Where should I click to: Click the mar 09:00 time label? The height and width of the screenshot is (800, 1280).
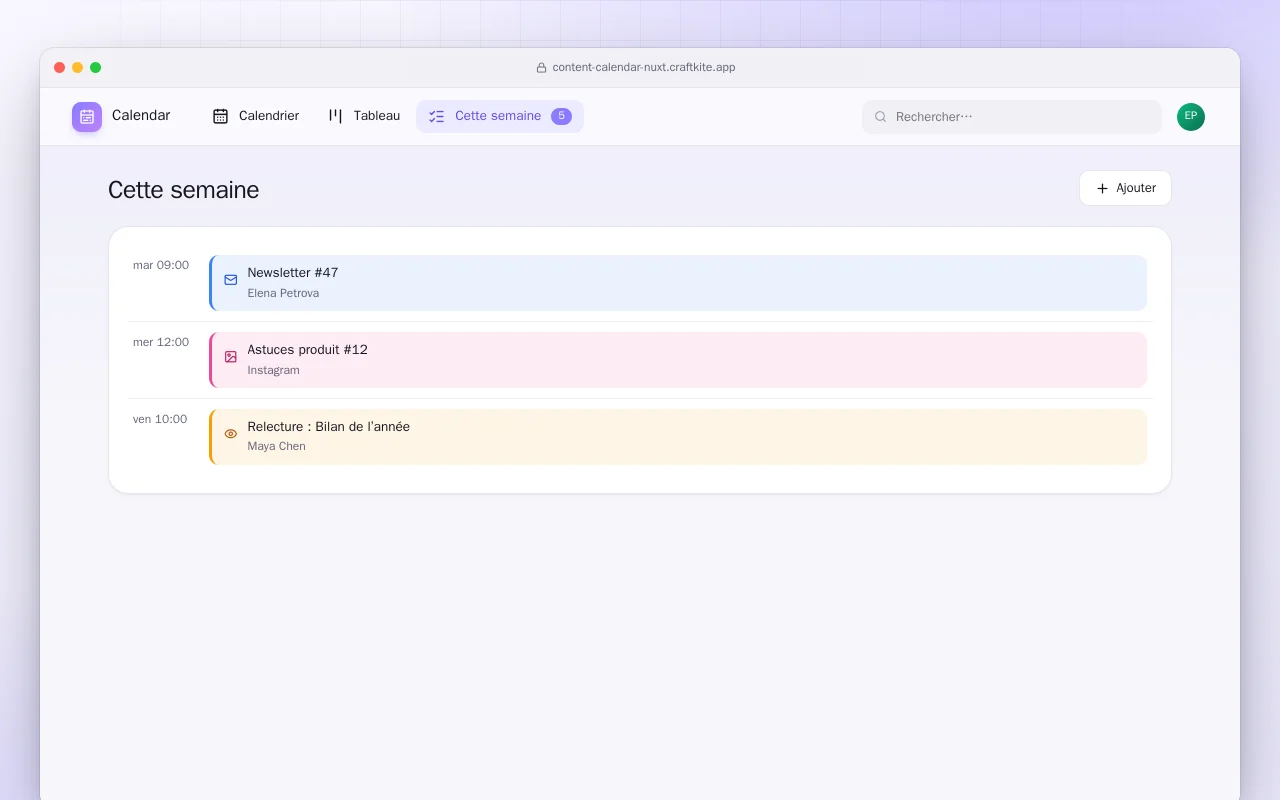[x=161, y=266]
